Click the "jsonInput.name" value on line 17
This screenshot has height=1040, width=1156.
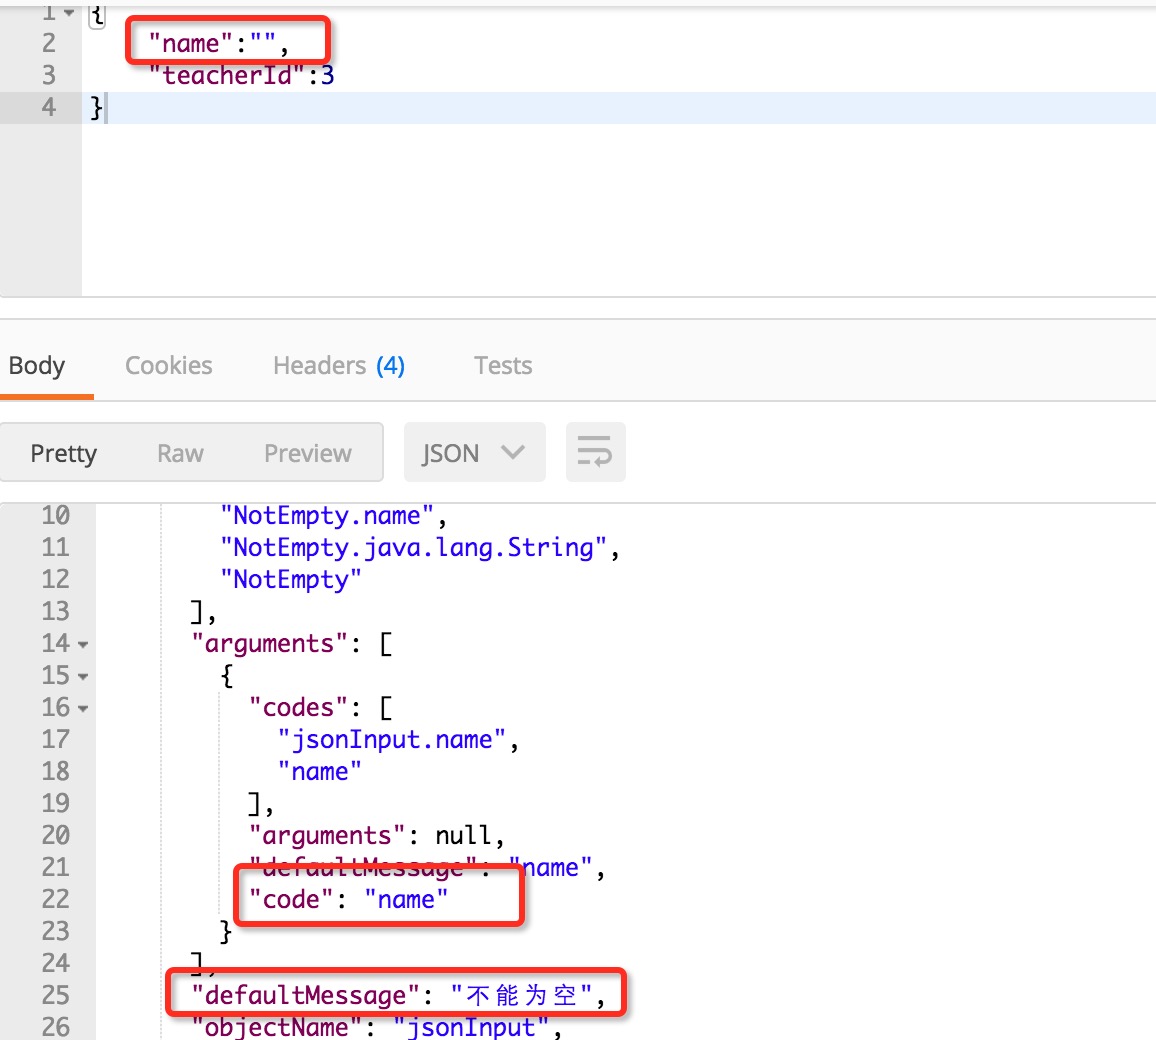tap(391, 739)
